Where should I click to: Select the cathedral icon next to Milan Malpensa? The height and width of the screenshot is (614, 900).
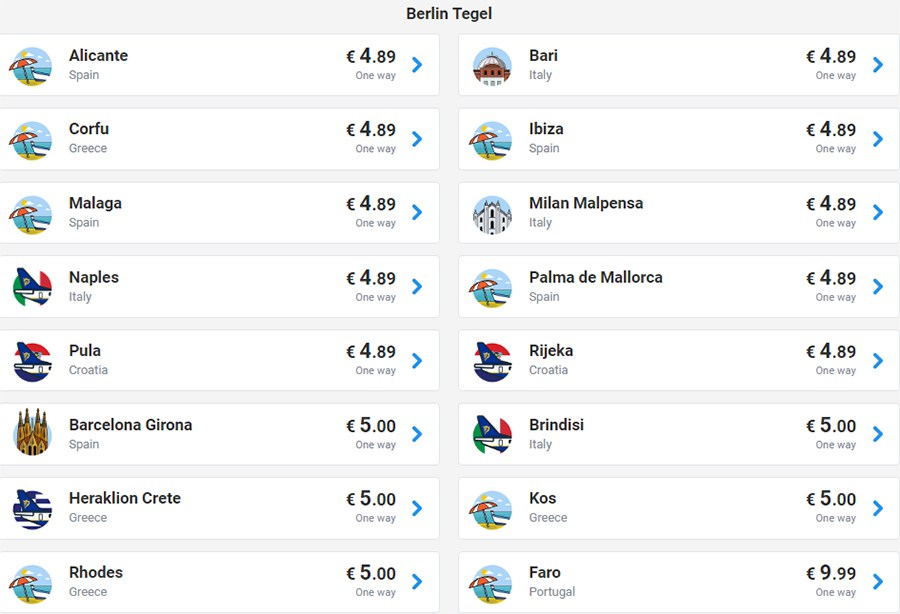pos(491,213)
